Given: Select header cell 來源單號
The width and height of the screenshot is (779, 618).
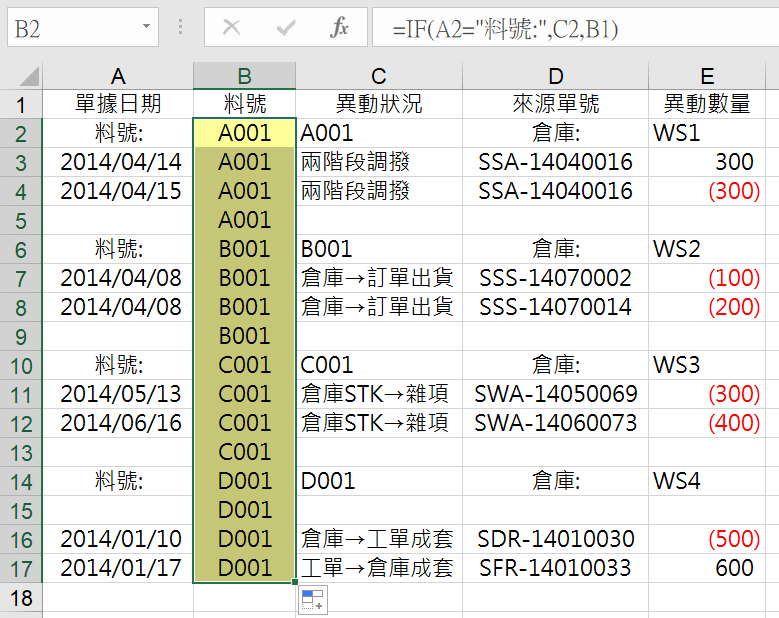Looking at the screenshot, I should (x=555, y=104).
